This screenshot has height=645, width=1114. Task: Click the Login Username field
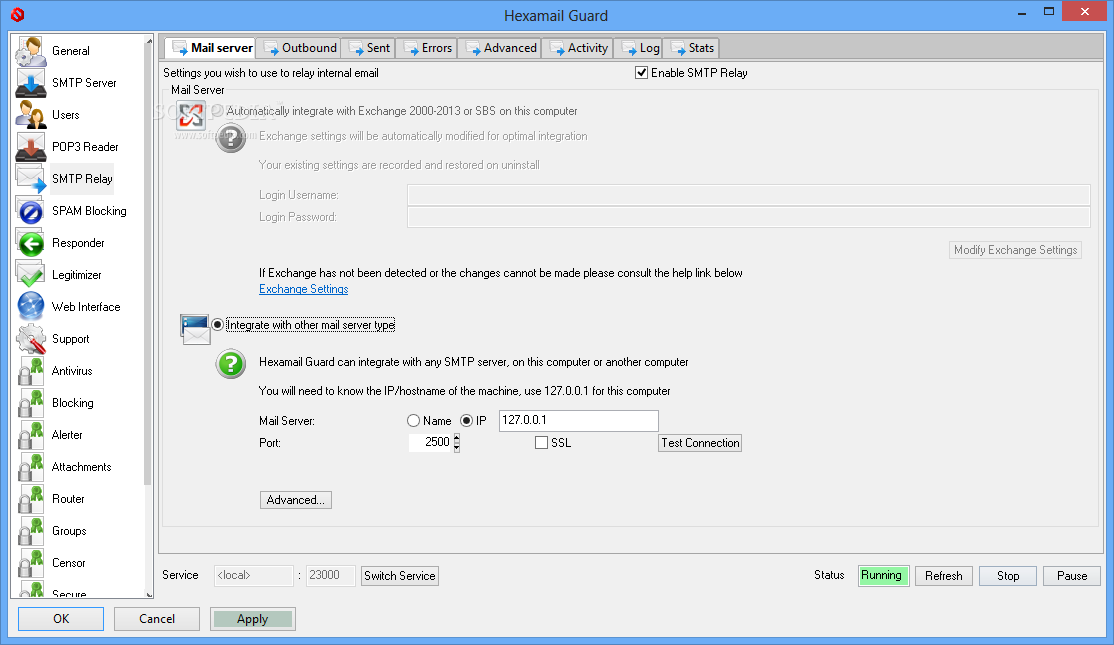[748, 195]
